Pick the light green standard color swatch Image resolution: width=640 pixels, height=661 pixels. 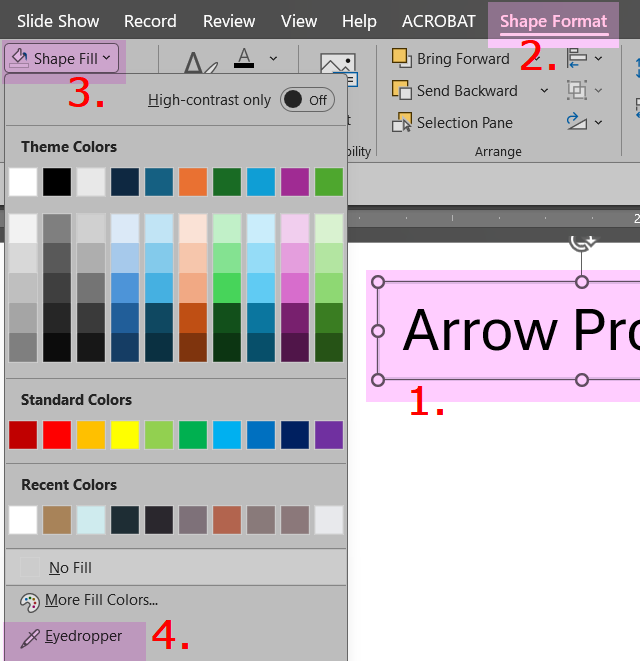(159, 435)
